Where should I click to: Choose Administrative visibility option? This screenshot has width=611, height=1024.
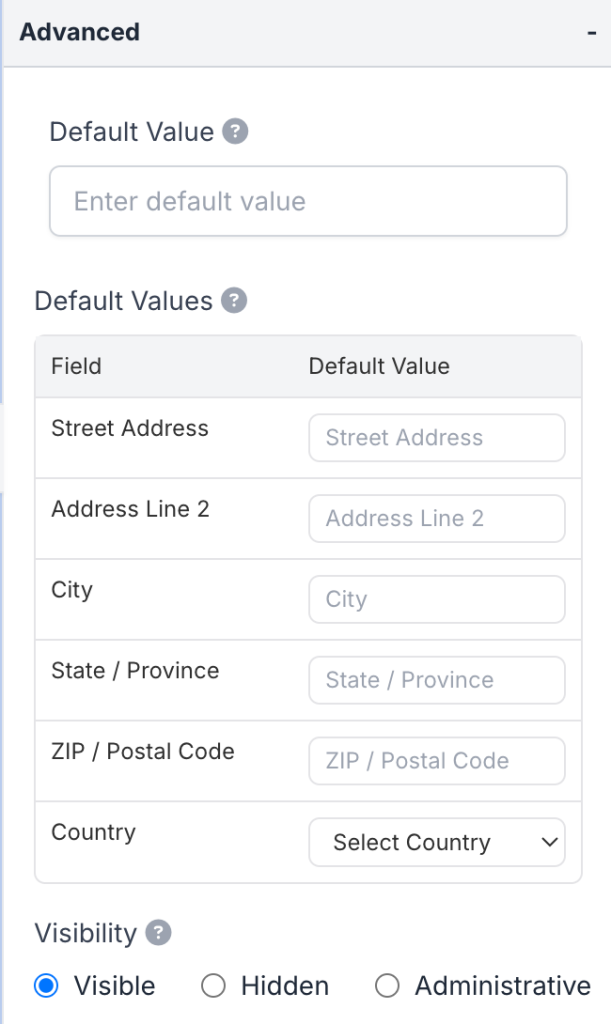387,986
